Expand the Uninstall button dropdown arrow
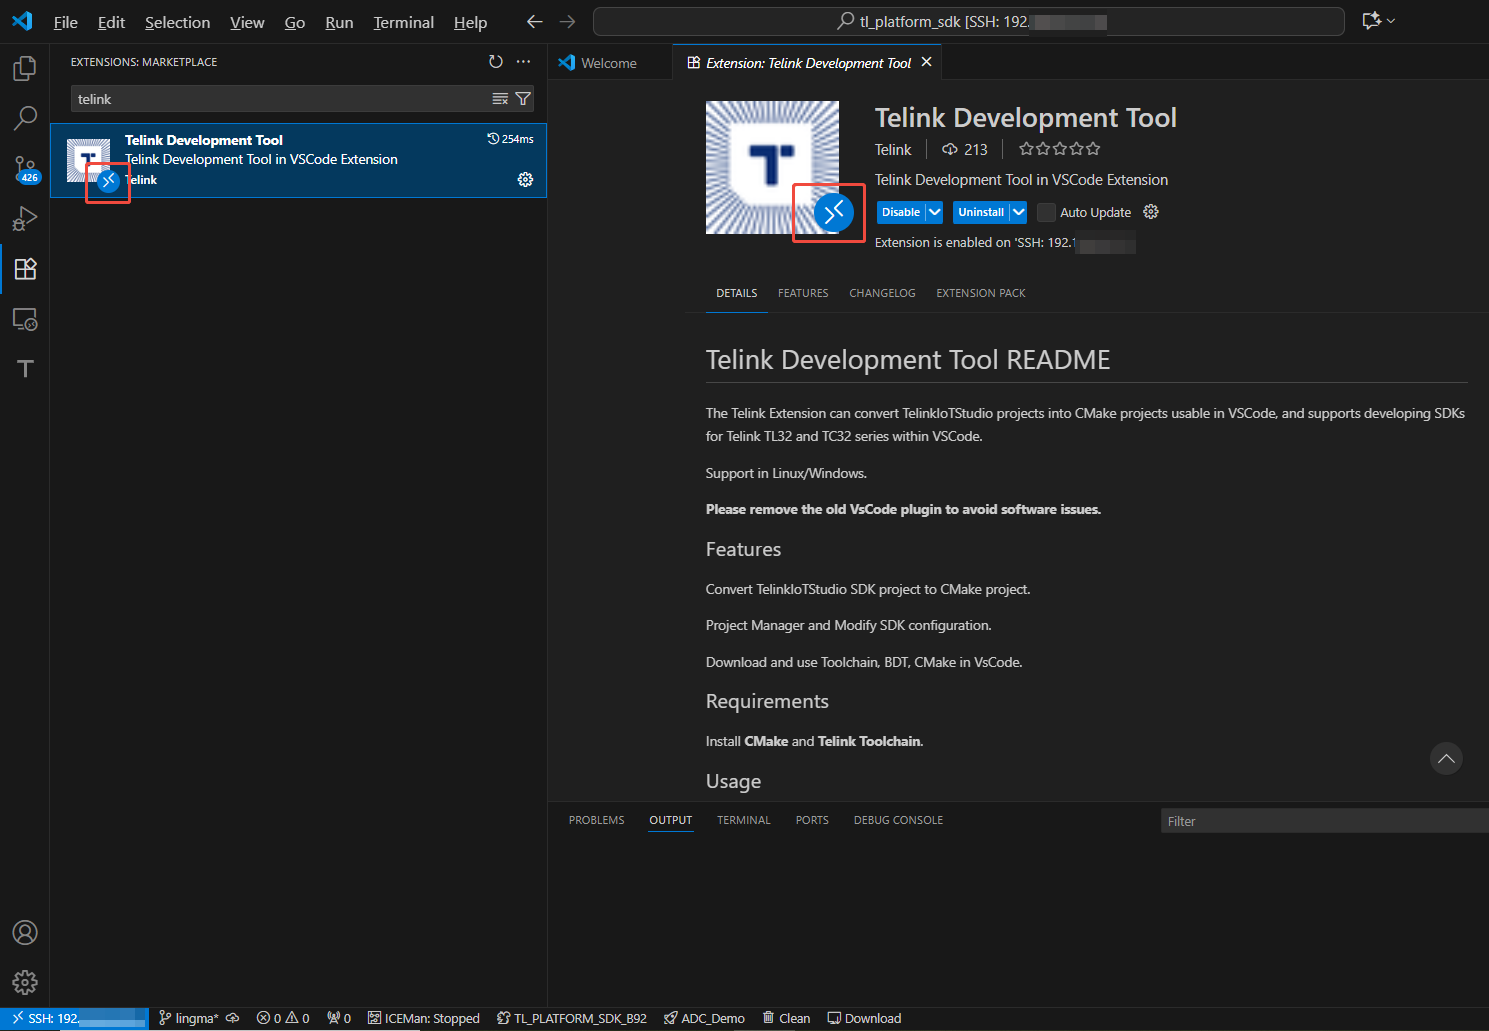 (1018, 212)
